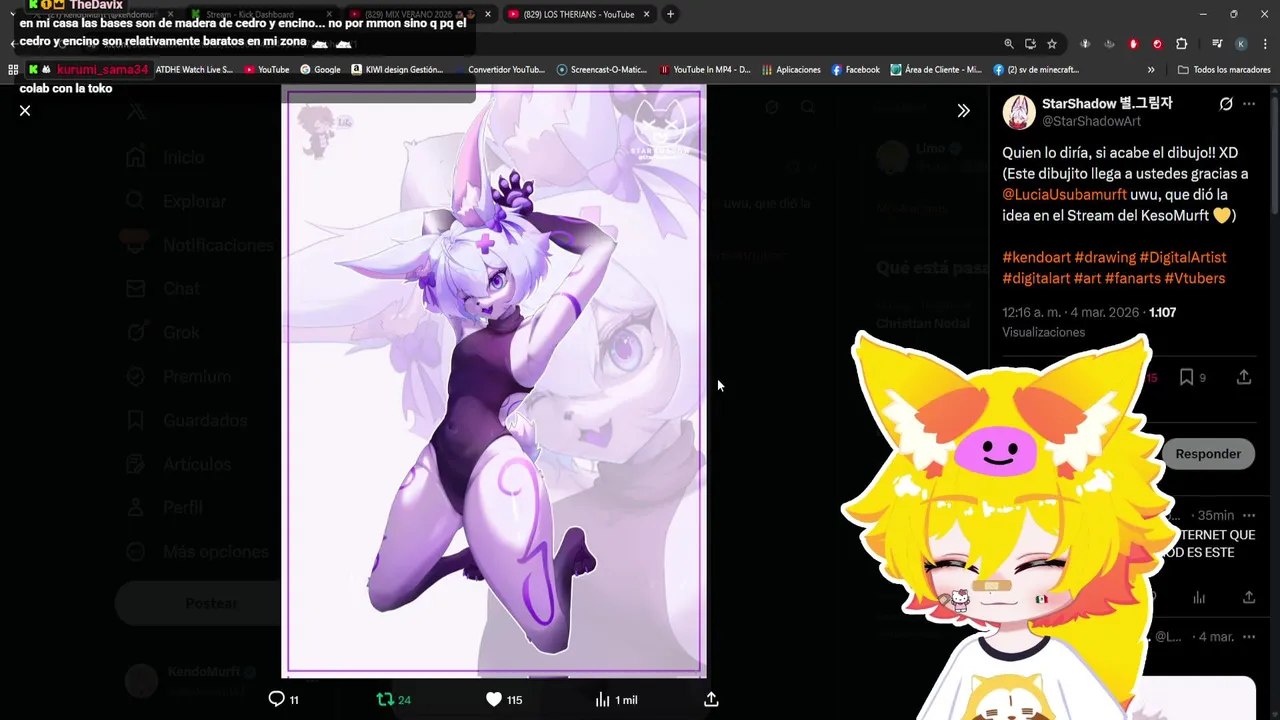Image resolution: width=1280 pixels, height=720 pixels.
Task: Open the #fanarts hashtag
Action: [1132, 278]
